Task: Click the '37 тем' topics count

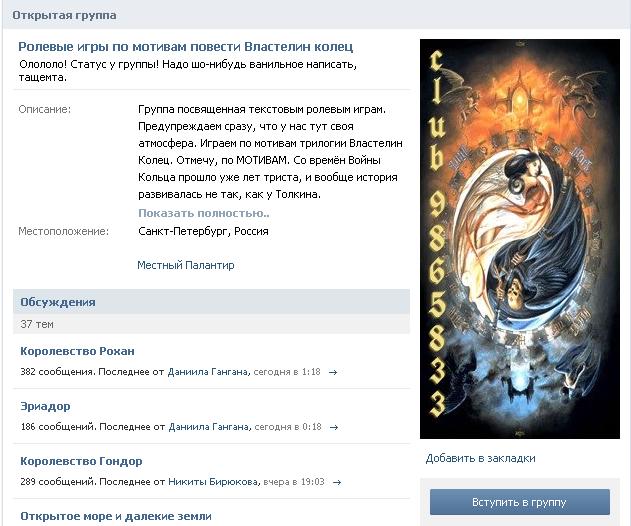Action: [37, 324]
